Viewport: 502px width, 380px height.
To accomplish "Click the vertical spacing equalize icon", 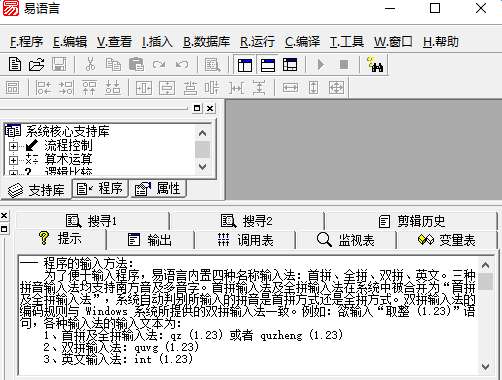I will [x=259, y=88].
